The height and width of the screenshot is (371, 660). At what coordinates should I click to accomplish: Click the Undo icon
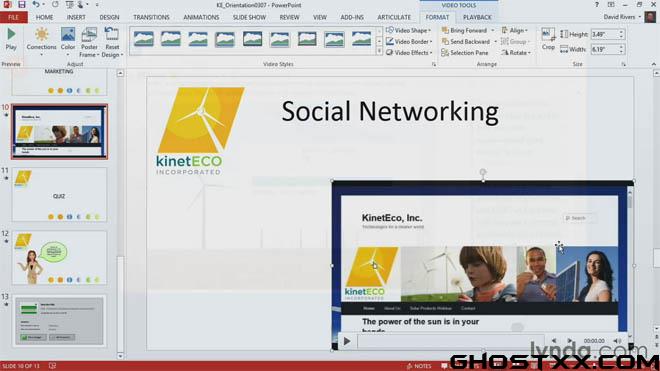pyautogui.click(x=36, y=5)
